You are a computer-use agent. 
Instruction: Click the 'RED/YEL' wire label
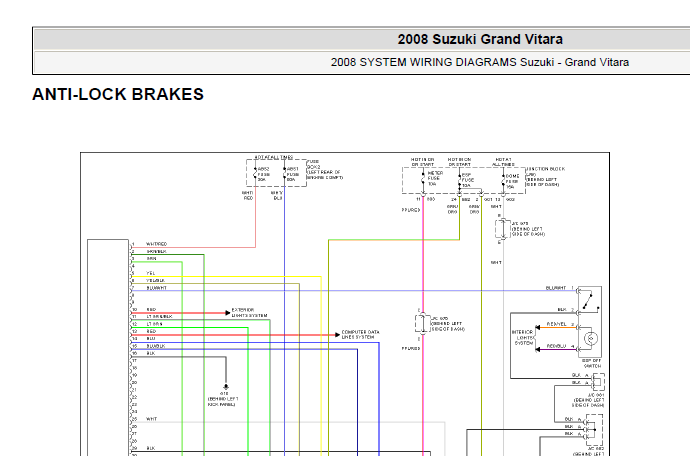tap(557, 324)
